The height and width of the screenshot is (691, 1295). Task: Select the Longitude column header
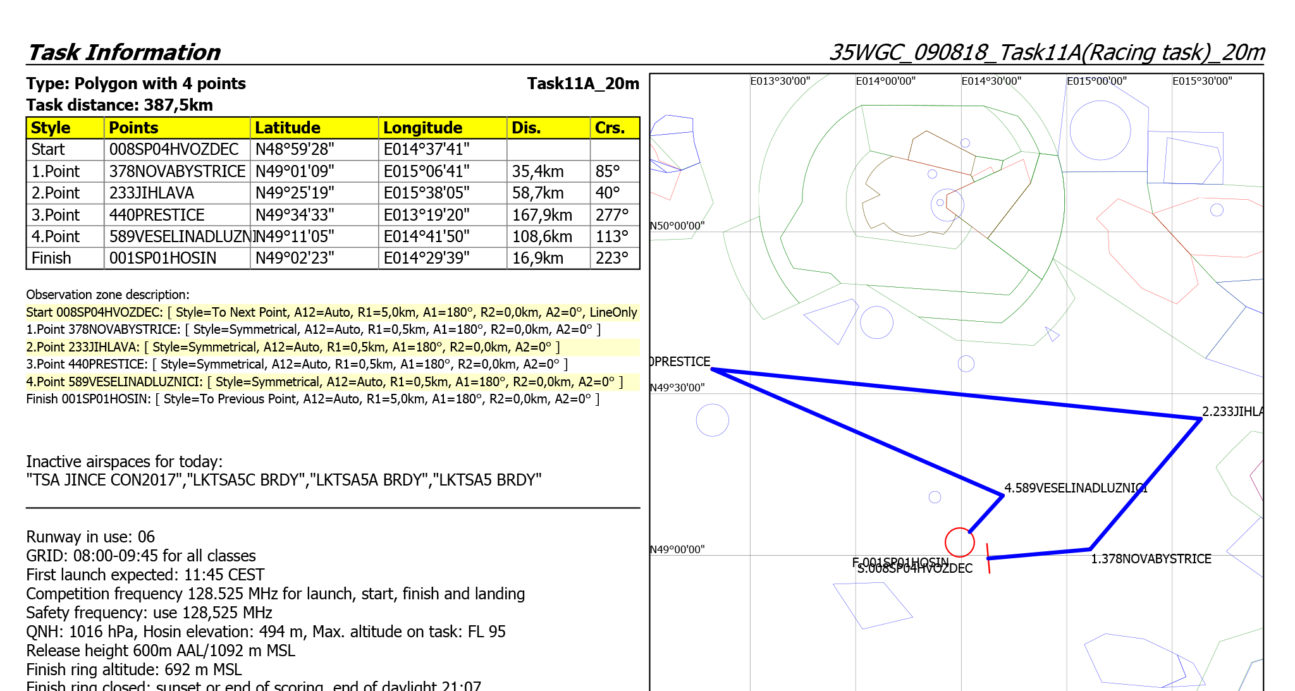point(422,128)
